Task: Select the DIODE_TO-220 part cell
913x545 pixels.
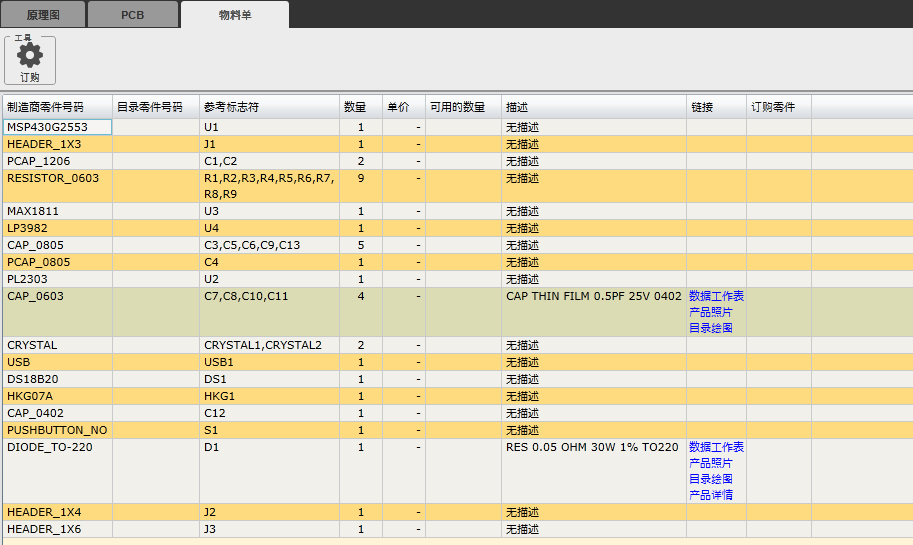Action: [58, 471]
